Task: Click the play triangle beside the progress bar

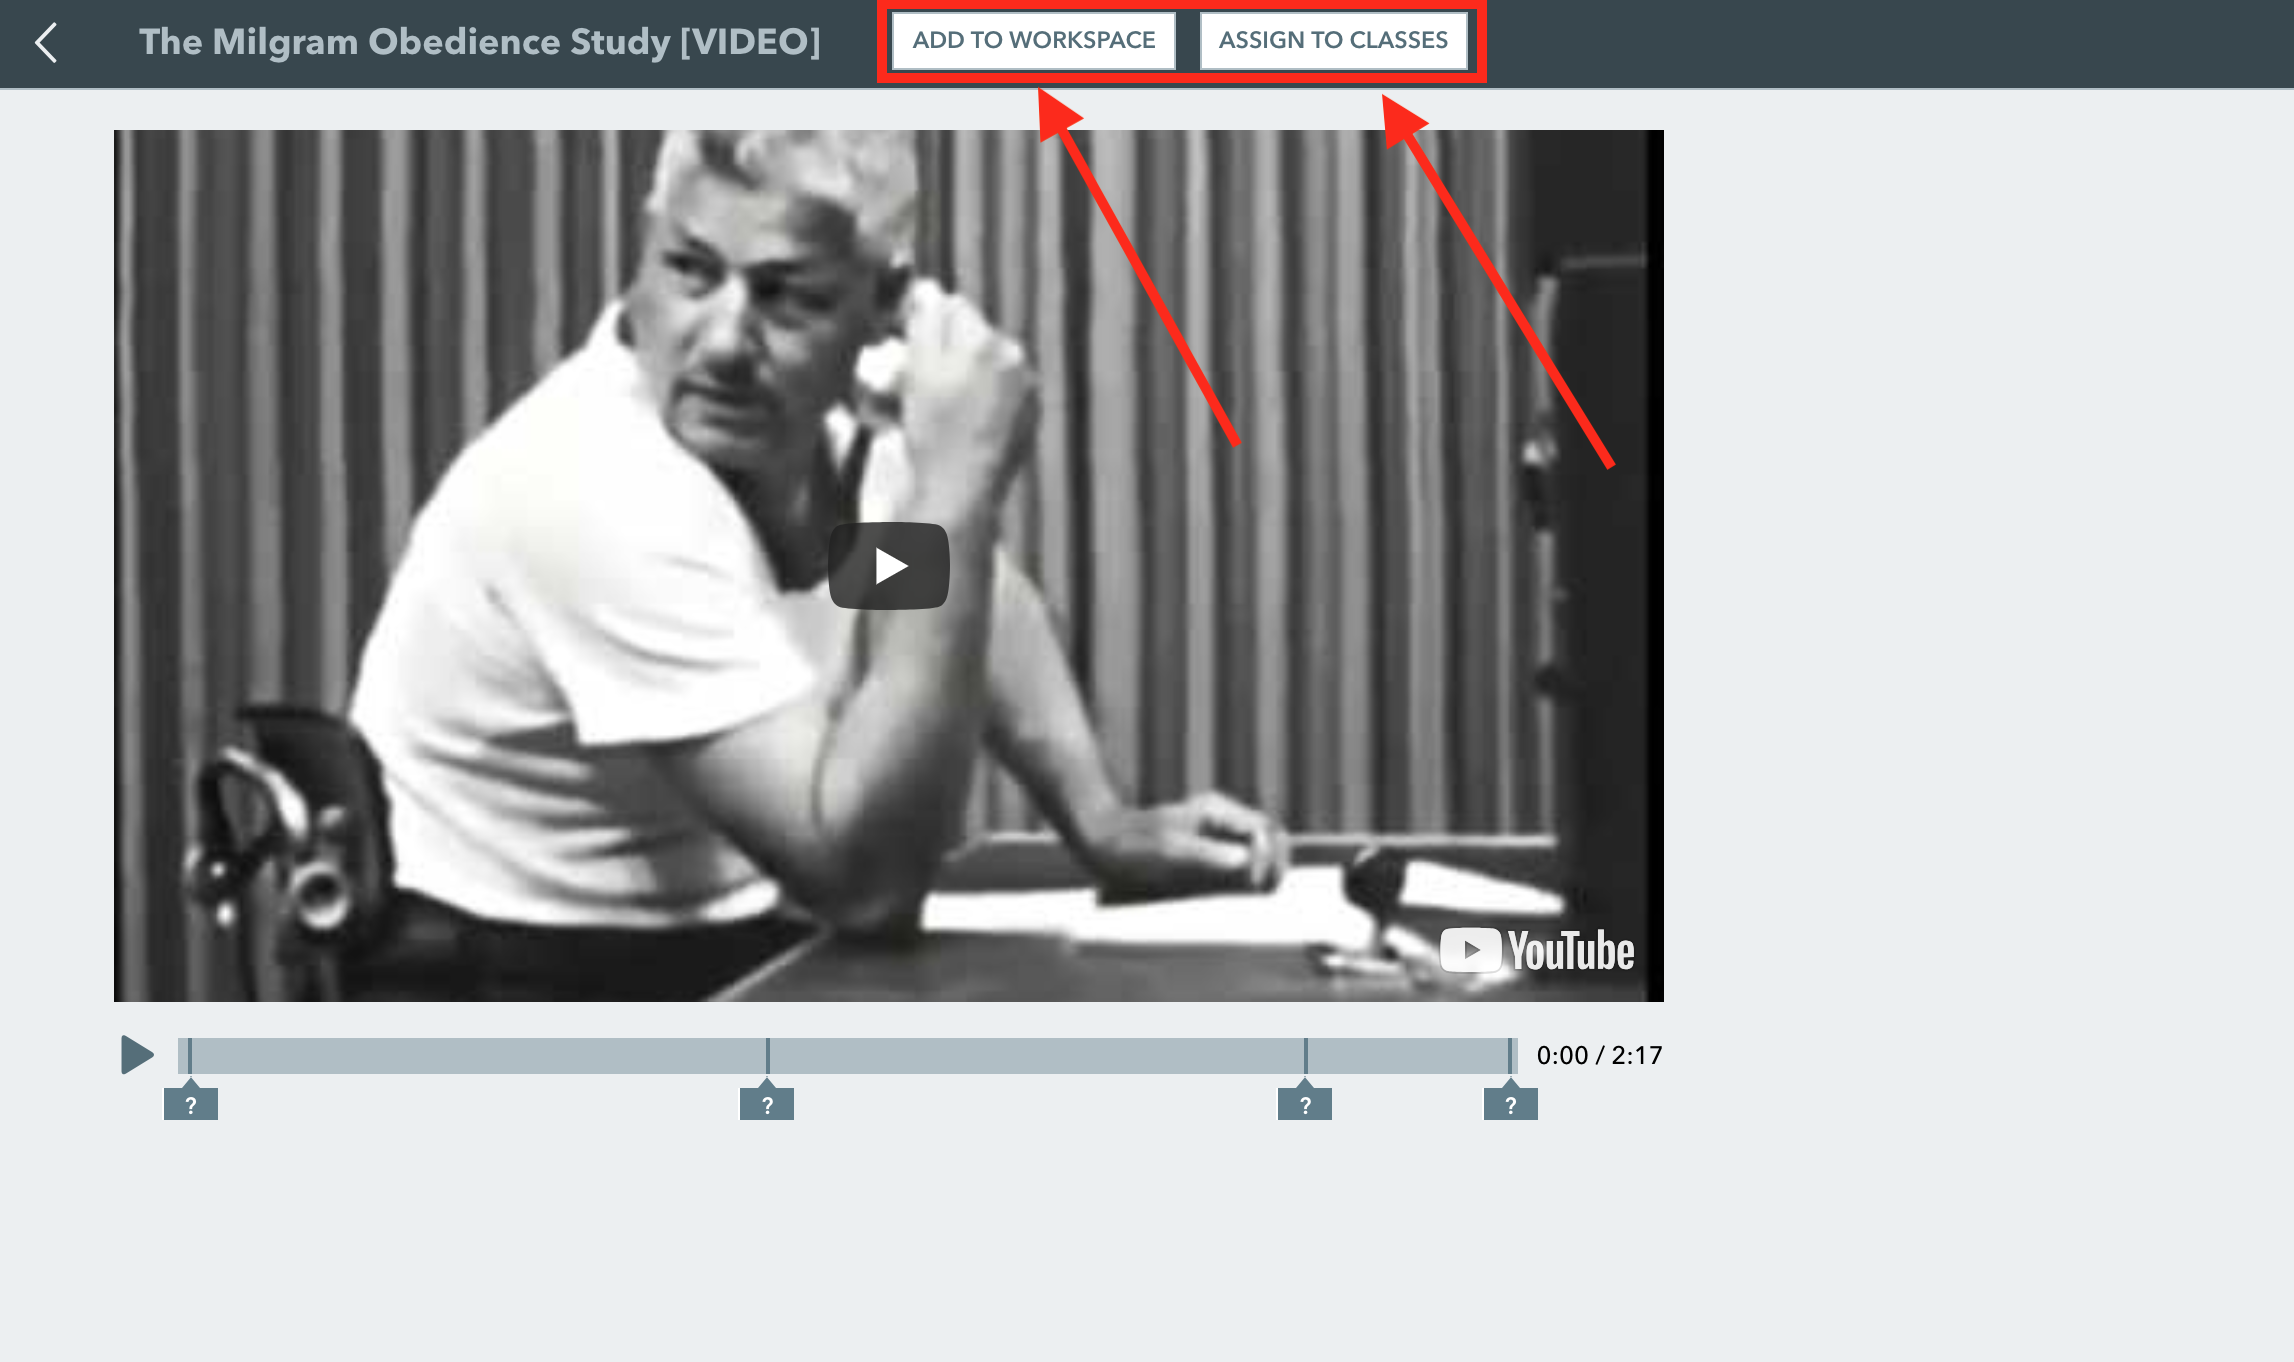Action: [x=137, y=1055]
